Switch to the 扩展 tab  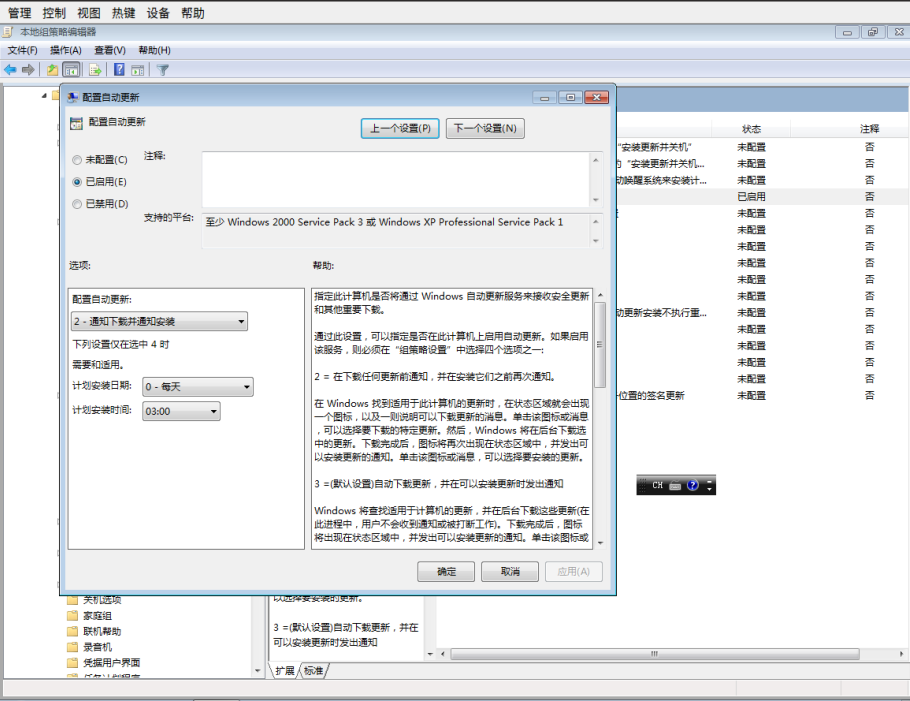[285, 671]
